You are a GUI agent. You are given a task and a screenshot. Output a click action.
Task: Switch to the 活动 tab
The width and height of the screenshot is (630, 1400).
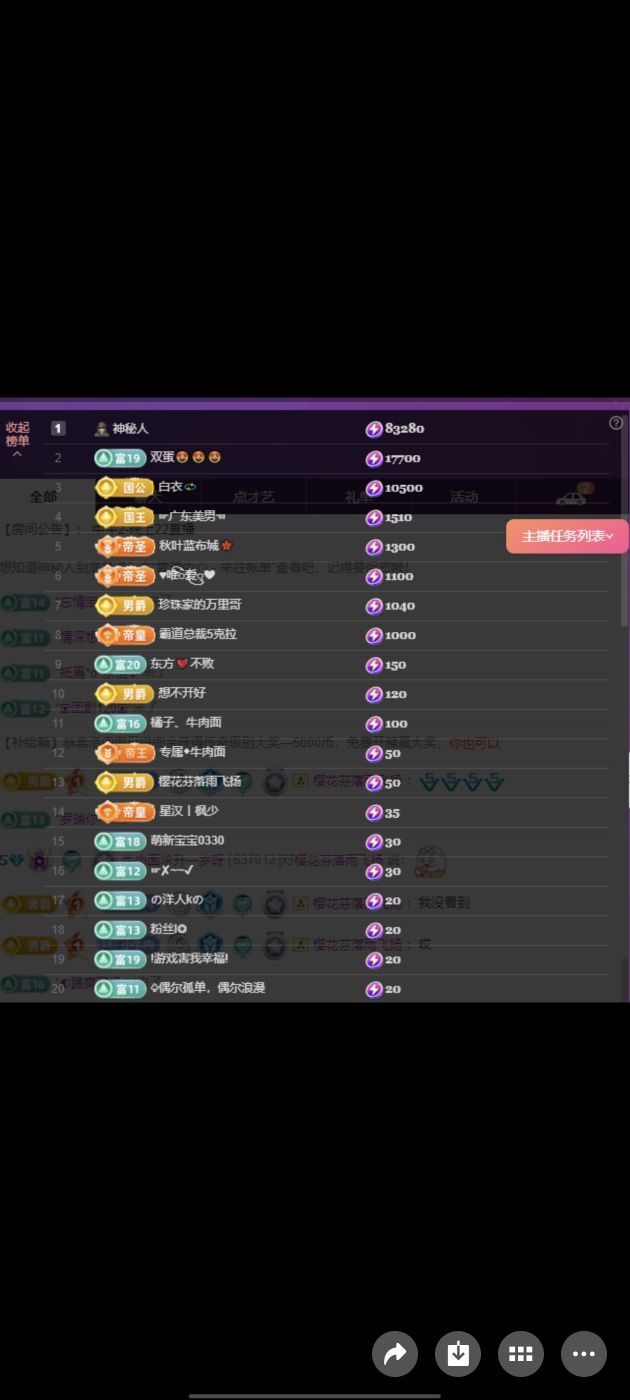click(463, 496)
